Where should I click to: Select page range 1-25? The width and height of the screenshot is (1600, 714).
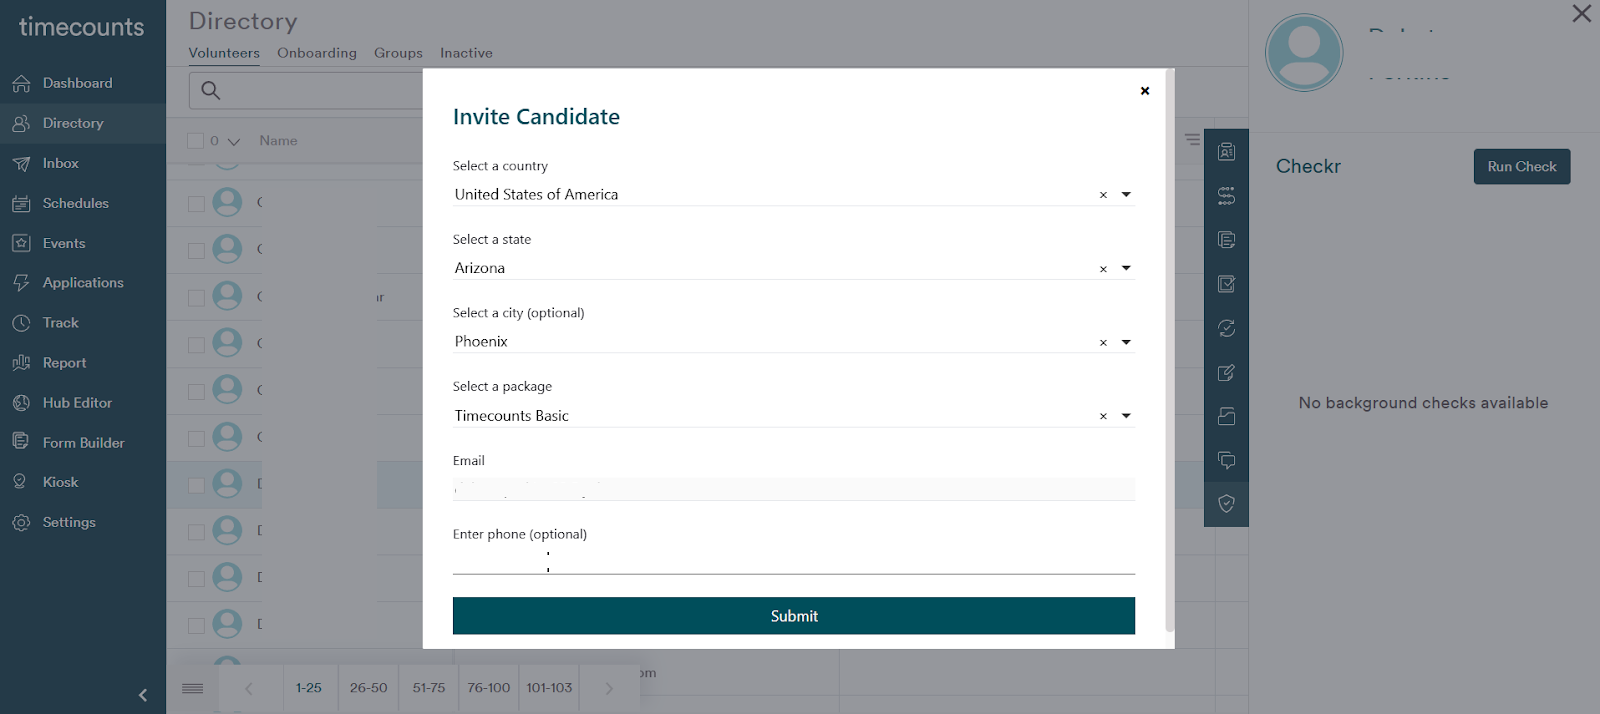[309, 688]
